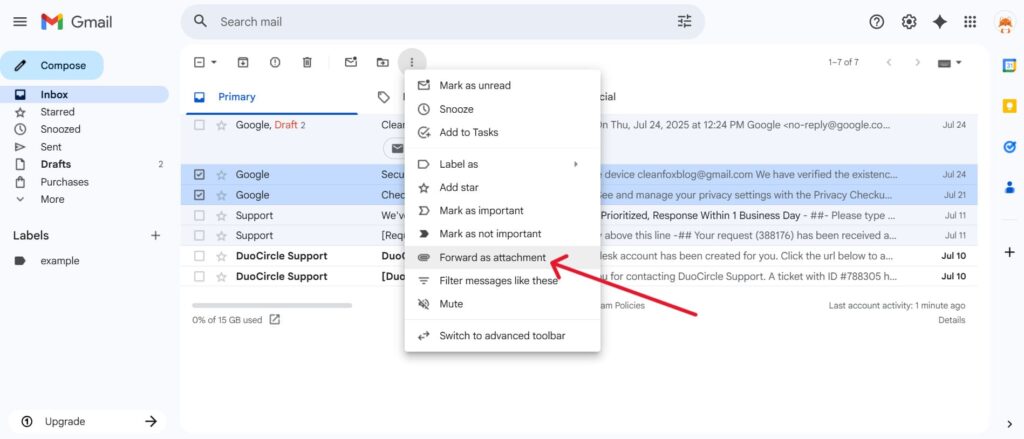This screenshot has height=439, width=1024.
Task: Choose Filter messages like these
Action: click(x=502, y=281)
